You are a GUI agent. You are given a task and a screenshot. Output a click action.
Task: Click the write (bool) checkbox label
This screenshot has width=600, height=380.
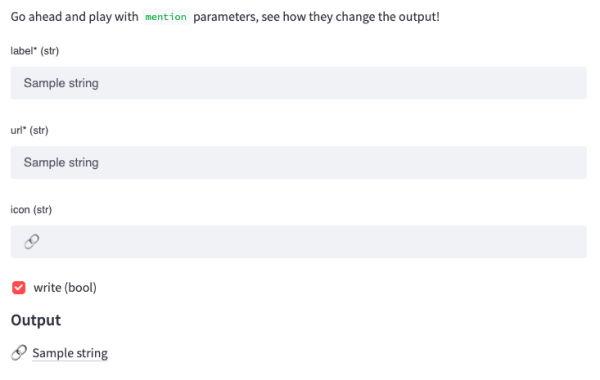pos(65,287)
